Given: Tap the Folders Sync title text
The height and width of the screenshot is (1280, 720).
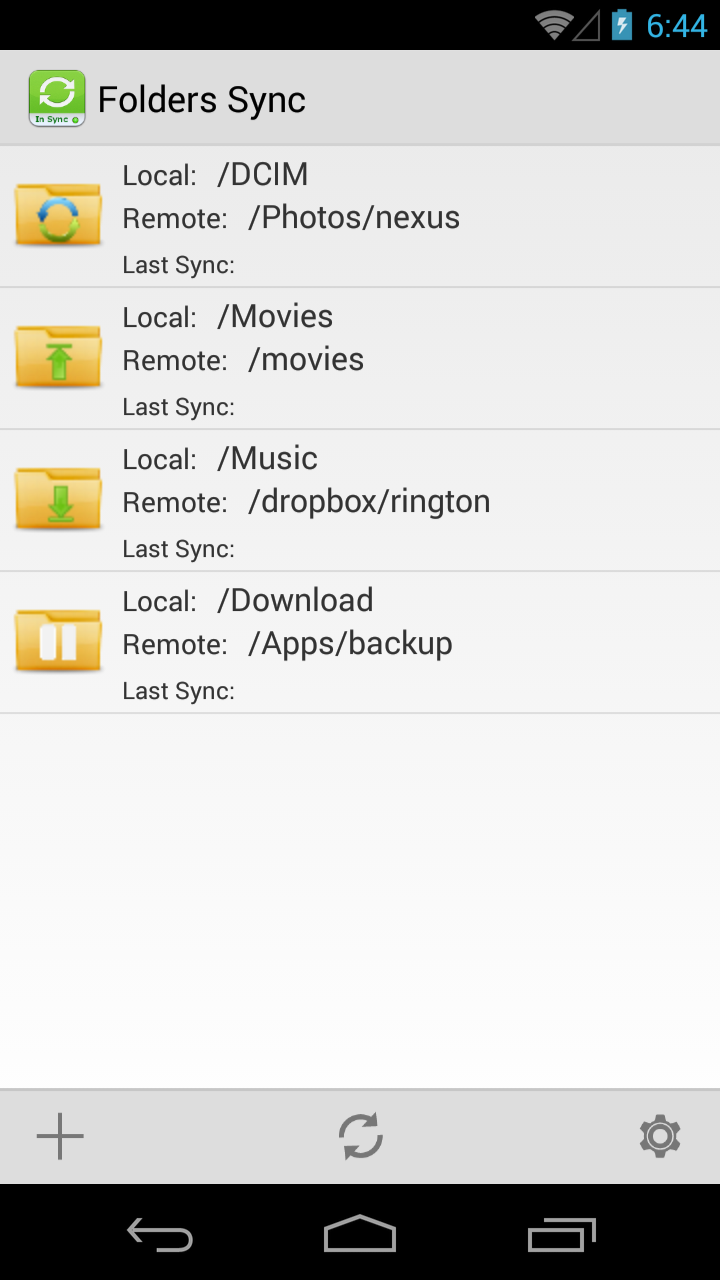Looking at the screenshot, I should tap(201, 98).
